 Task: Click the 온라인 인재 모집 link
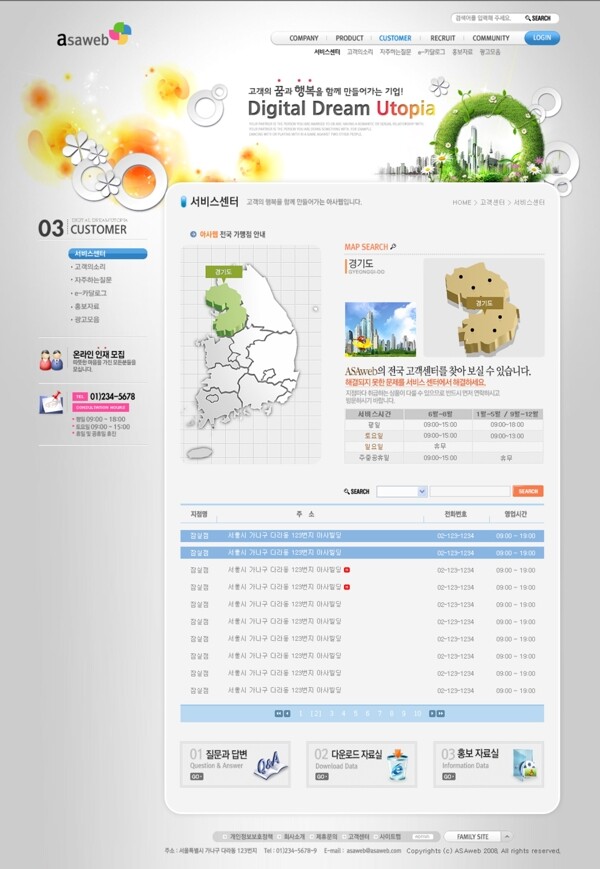[99, 354]
